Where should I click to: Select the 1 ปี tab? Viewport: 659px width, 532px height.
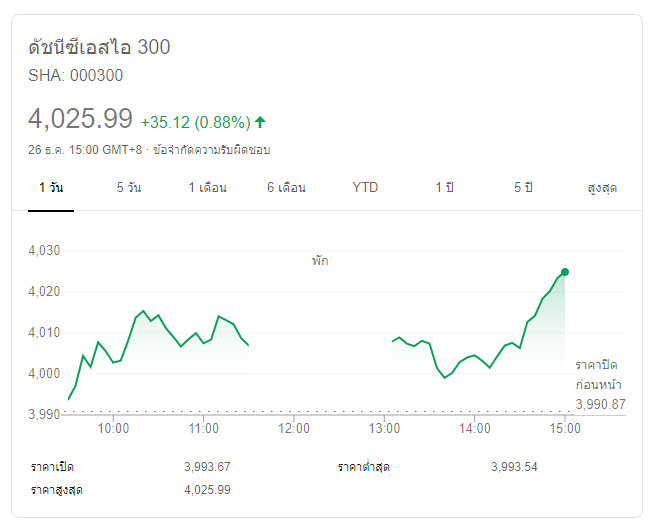click(x=443, y=188)
